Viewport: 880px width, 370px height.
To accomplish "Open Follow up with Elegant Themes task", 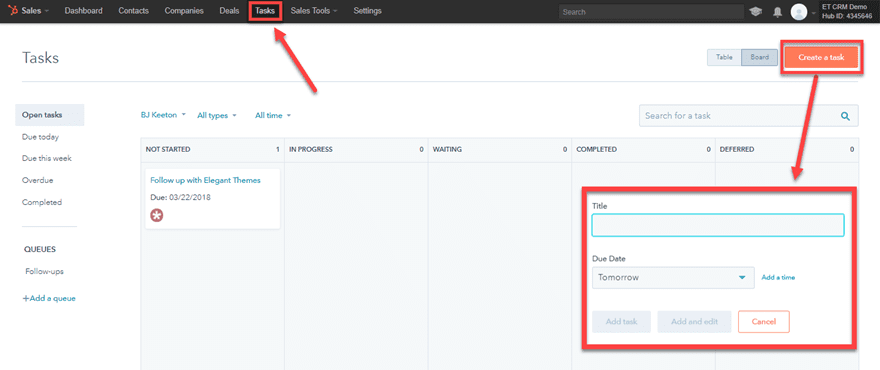I will click(x=205, y=180).
